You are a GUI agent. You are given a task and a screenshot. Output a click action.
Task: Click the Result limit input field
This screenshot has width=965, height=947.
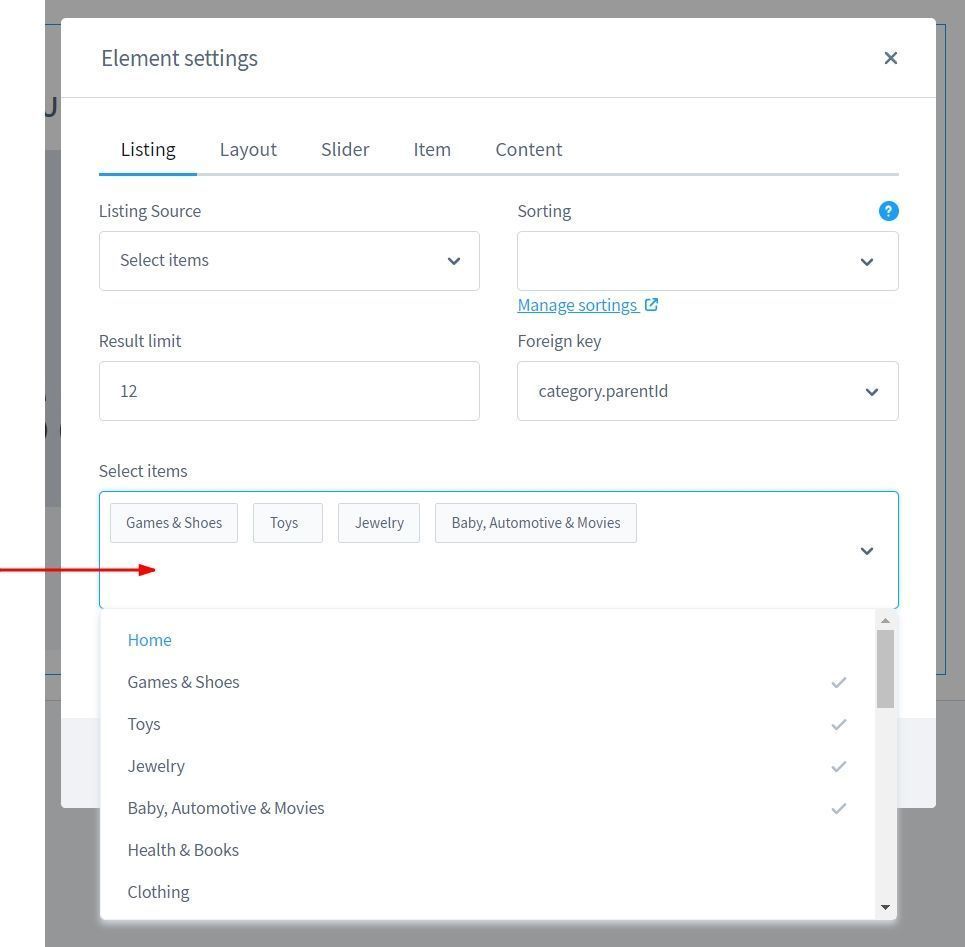(289, 391)
